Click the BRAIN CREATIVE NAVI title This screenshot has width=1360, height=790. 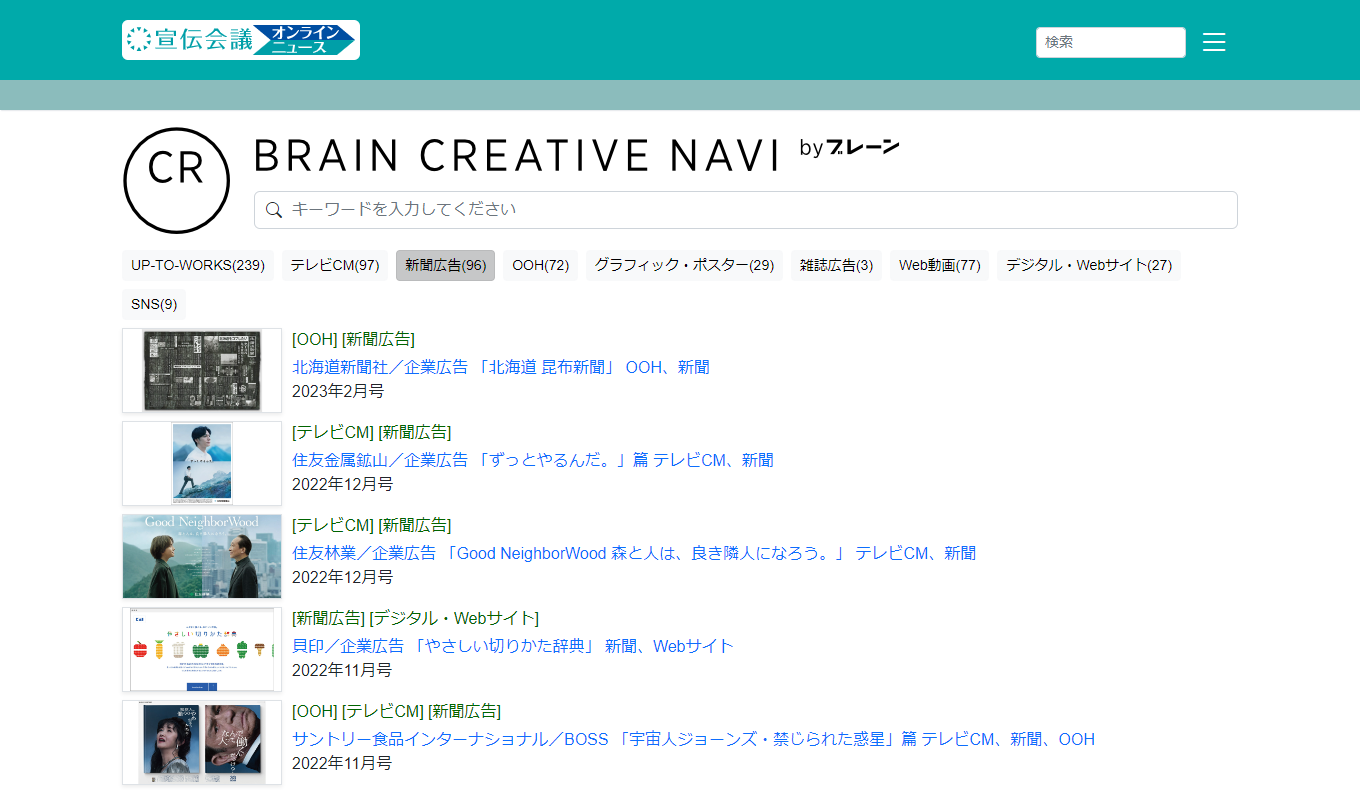coord(516,155)
